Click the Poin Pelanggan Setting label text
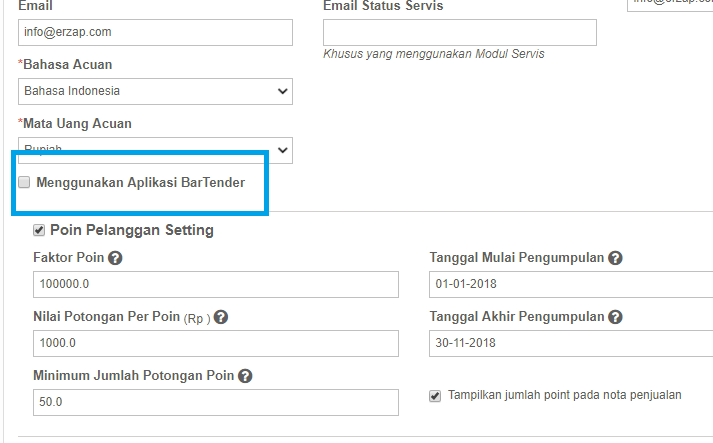The width and height of the screenshot is (713, 443). click(x=132, y=230)
